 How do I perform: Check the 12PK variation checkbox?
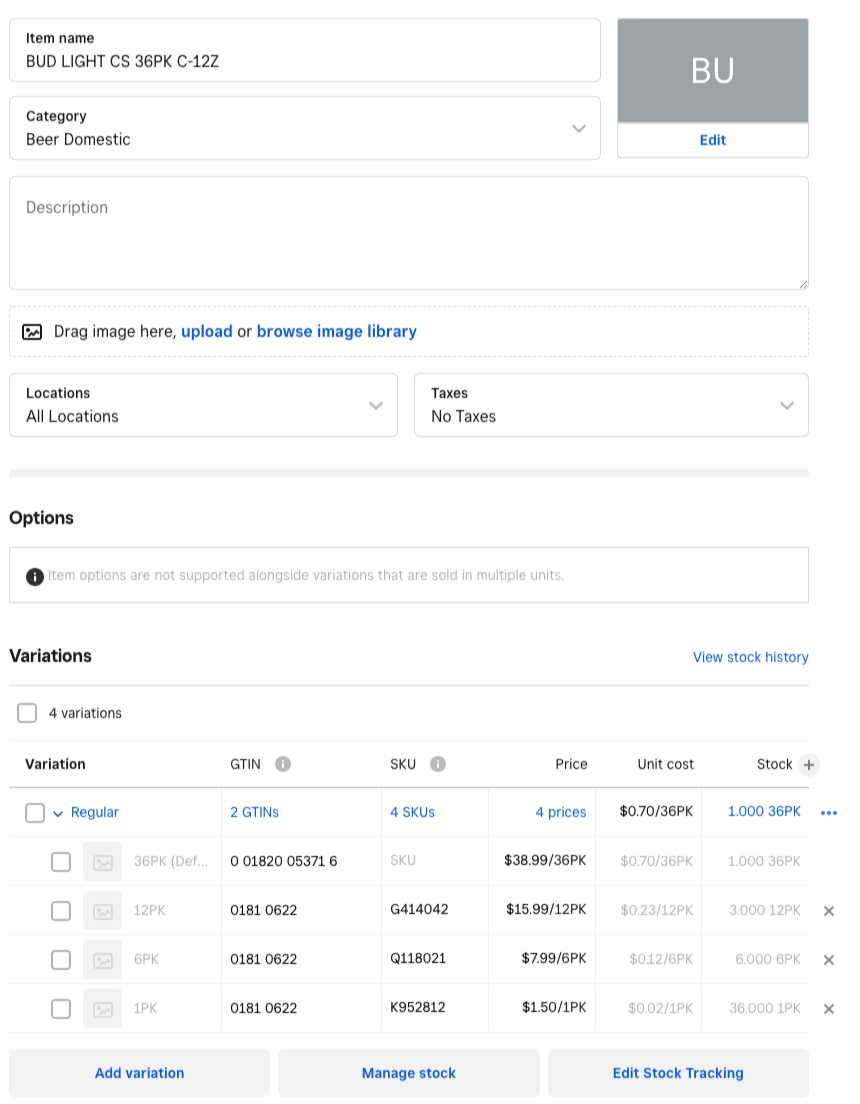61,911
